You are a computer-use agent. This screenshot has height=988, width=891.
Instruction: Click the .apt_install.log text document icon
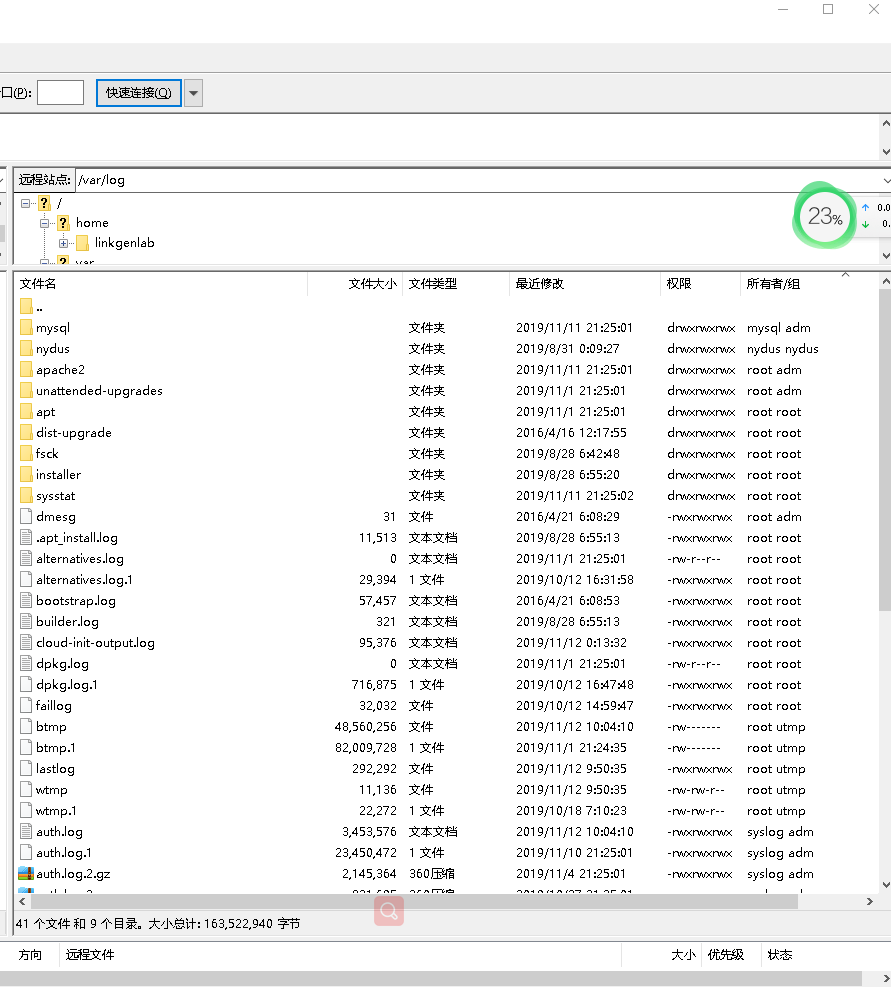(26, 537)
